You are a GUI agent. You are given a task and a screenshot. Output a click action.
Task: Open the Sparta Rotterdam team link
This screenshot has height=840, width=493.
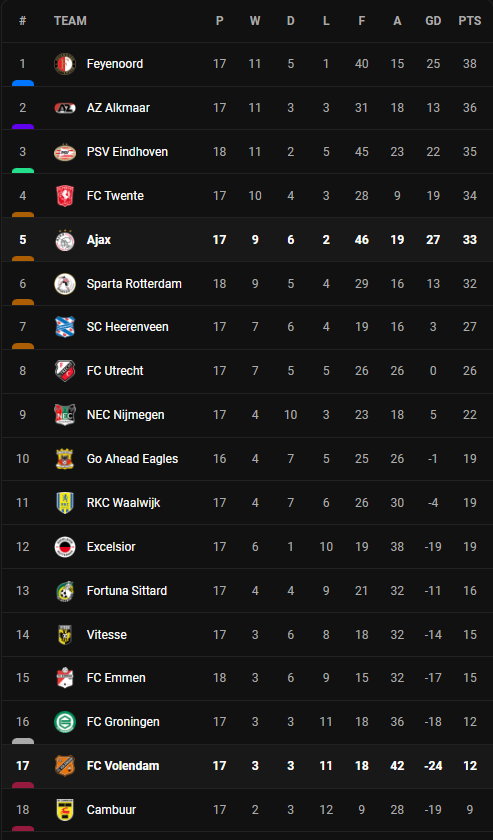[134, 283]
